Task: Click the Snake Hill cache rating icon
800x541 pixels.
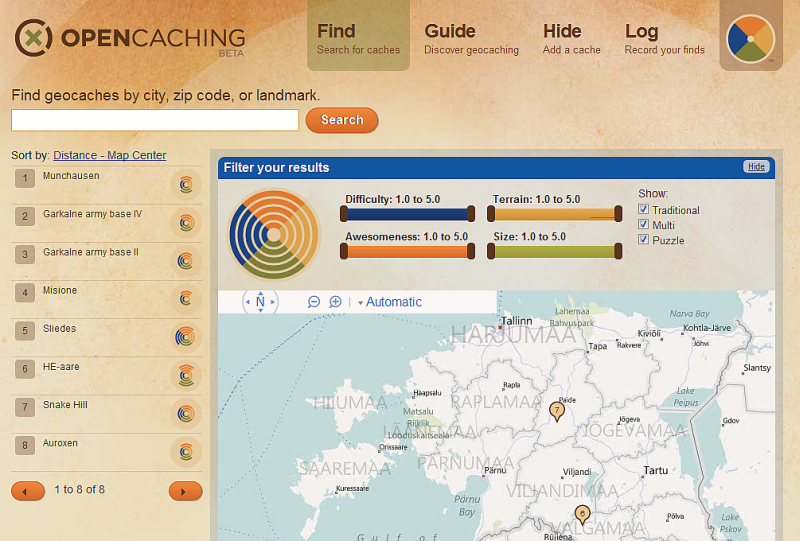Action: [x=186, y=413]
